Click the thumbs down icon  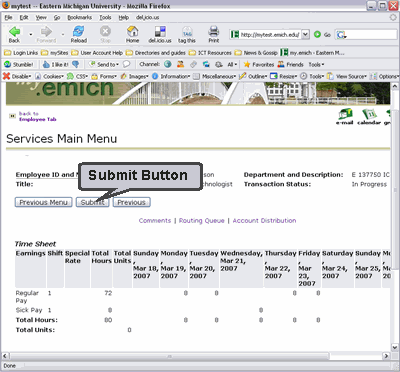[76, 64]
